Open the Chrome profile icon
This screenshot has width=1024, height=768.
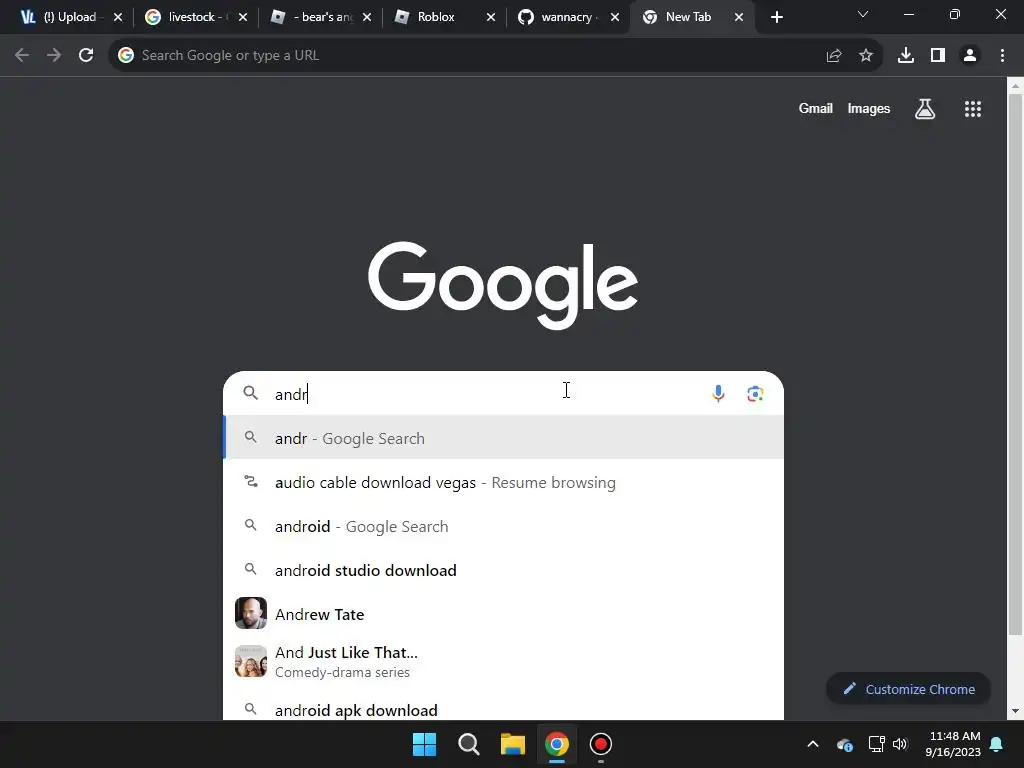(970, 56)
